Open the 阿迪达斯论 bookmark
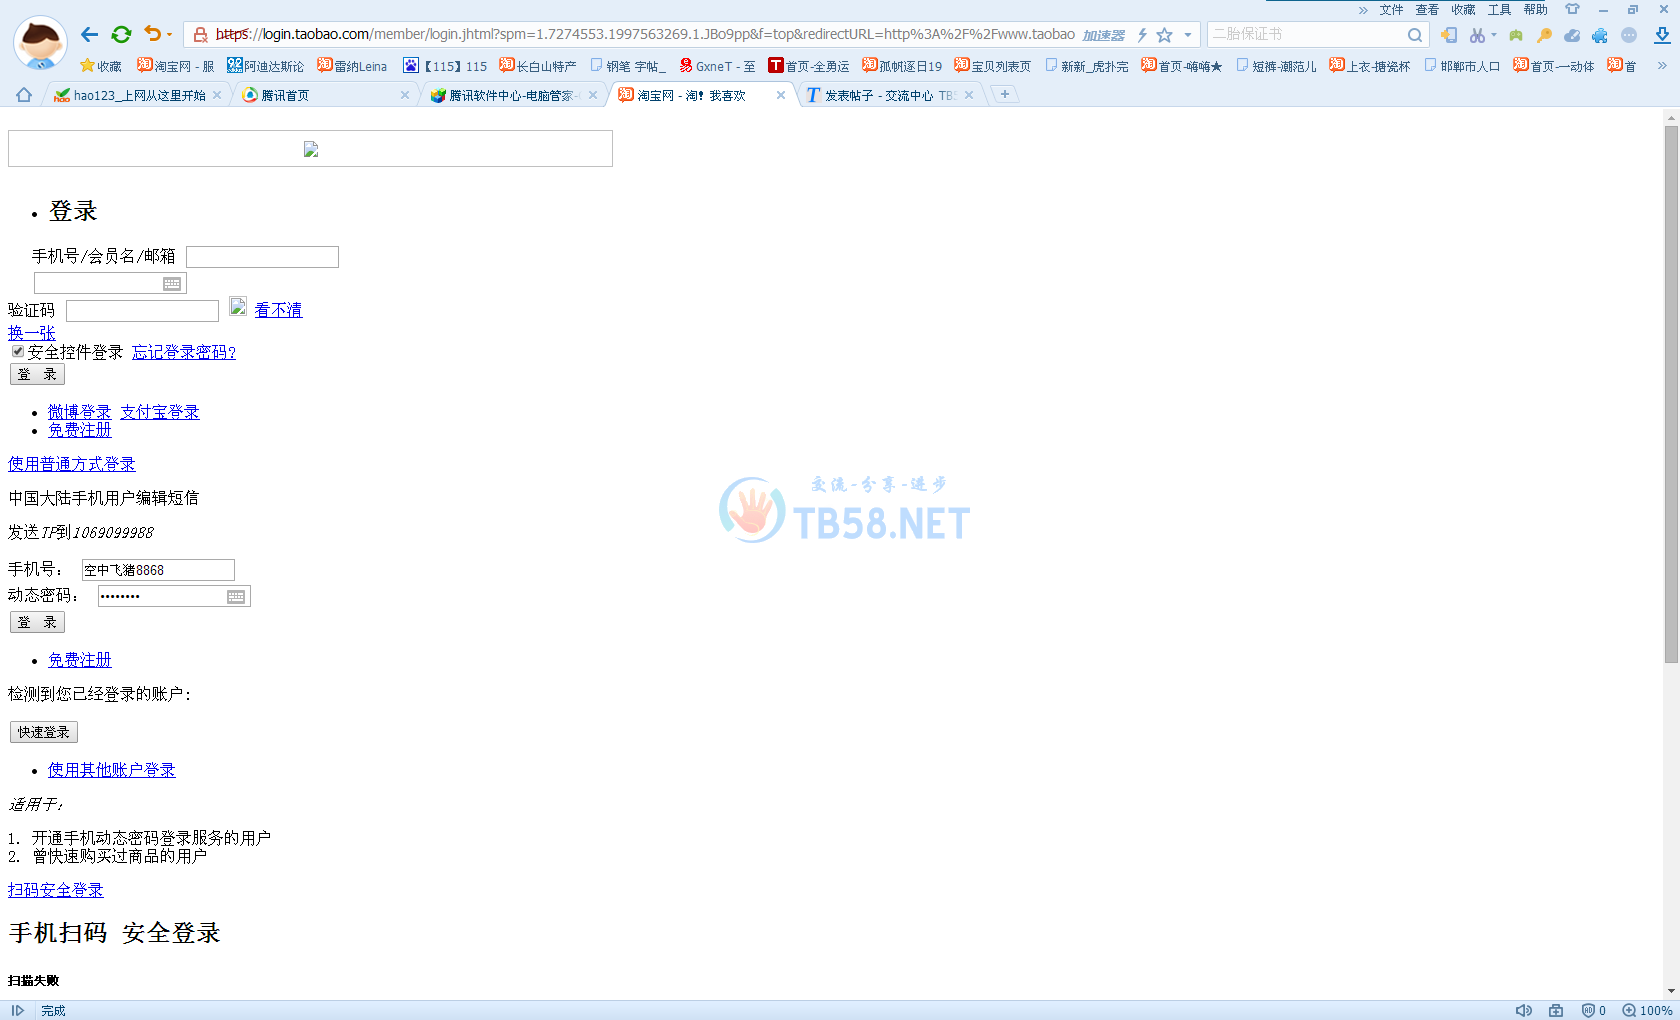Screen dimensions: 1680x1020 pyautogui.click(x=266, y=66)
